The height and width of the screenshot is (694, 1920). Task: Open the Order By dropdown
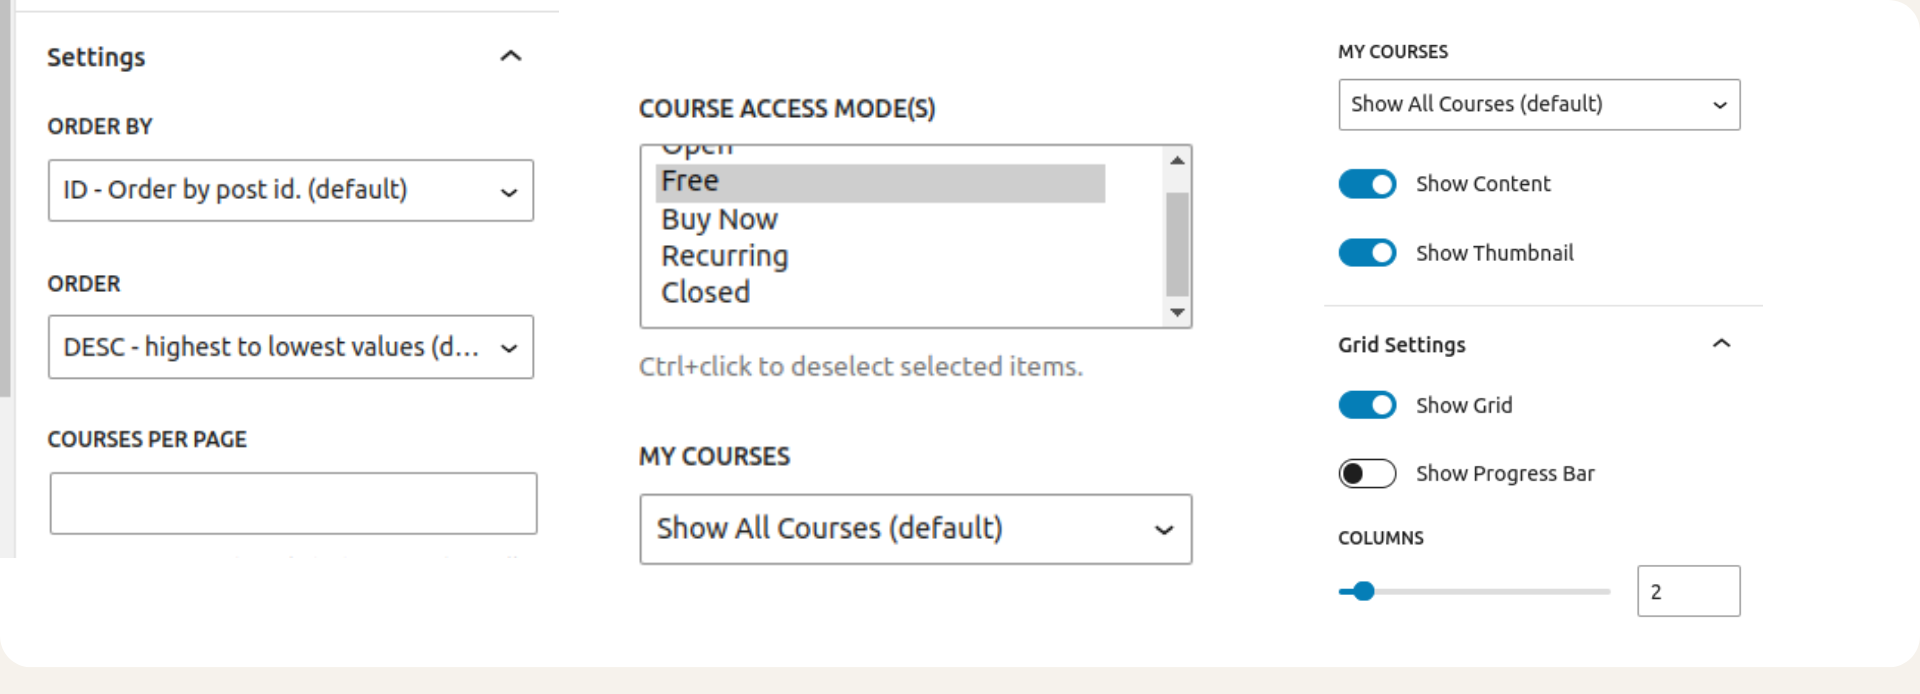pos(290,190)
